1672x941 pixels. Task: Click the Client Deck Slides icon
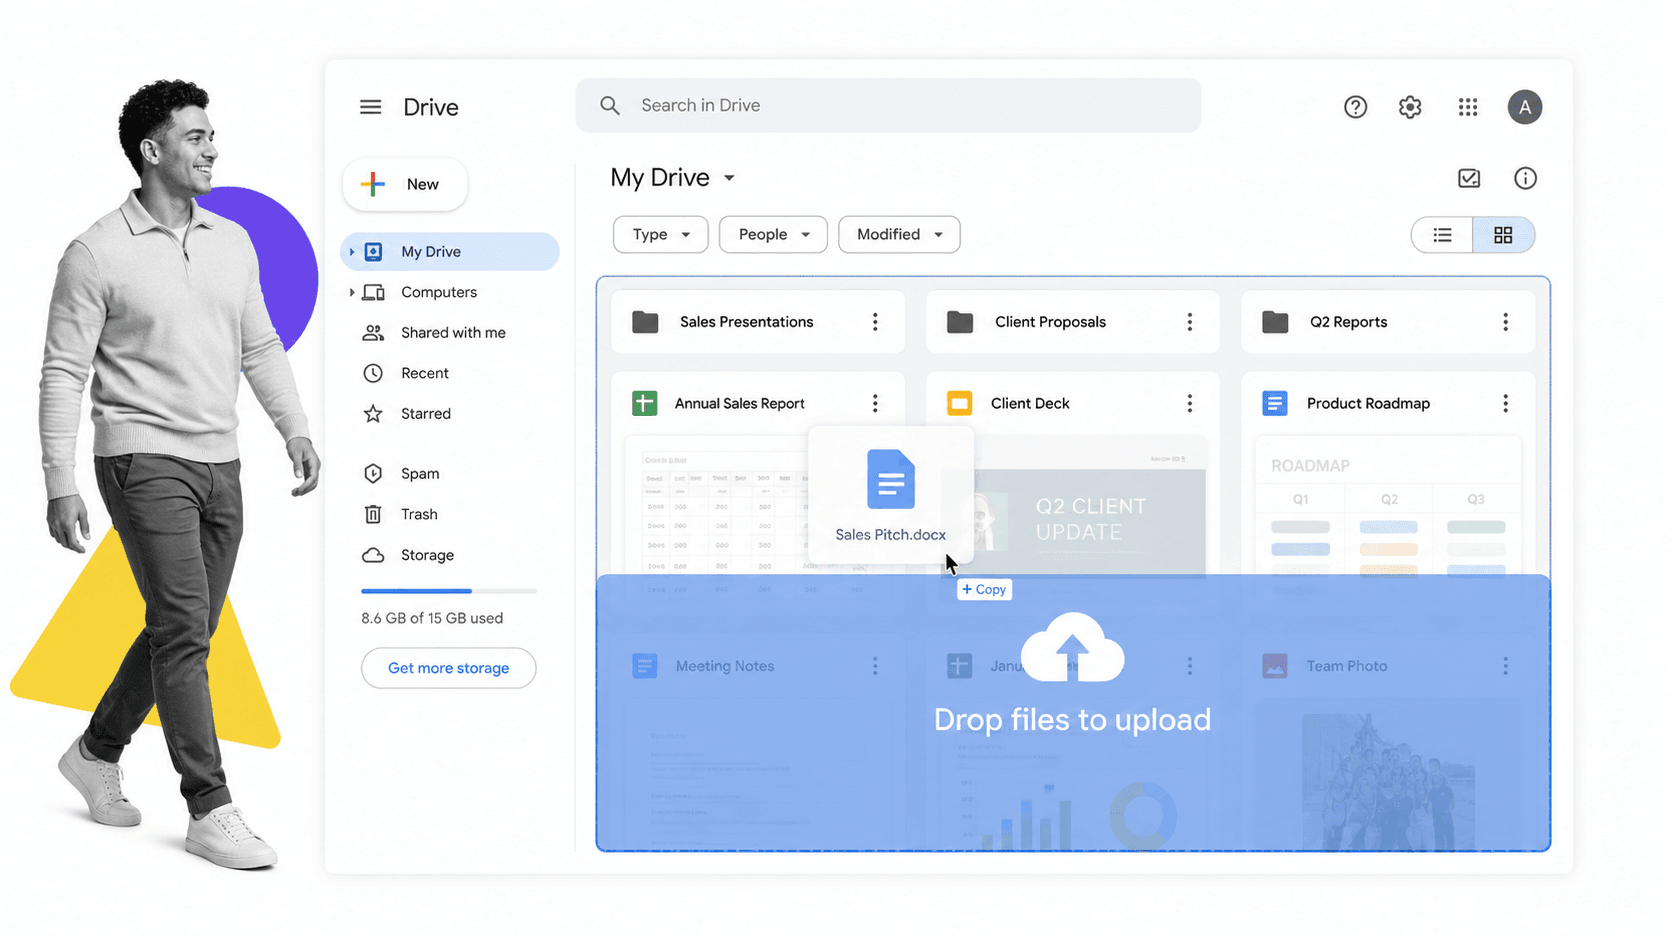coord(960,403)
